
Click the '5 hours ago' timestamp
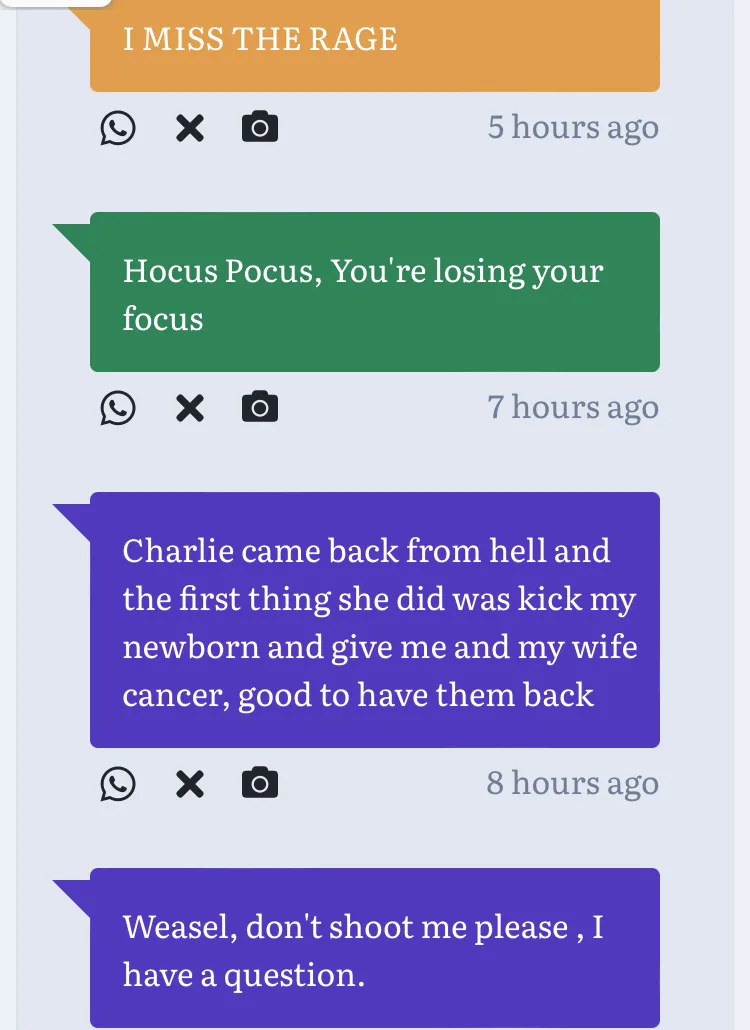572,128
